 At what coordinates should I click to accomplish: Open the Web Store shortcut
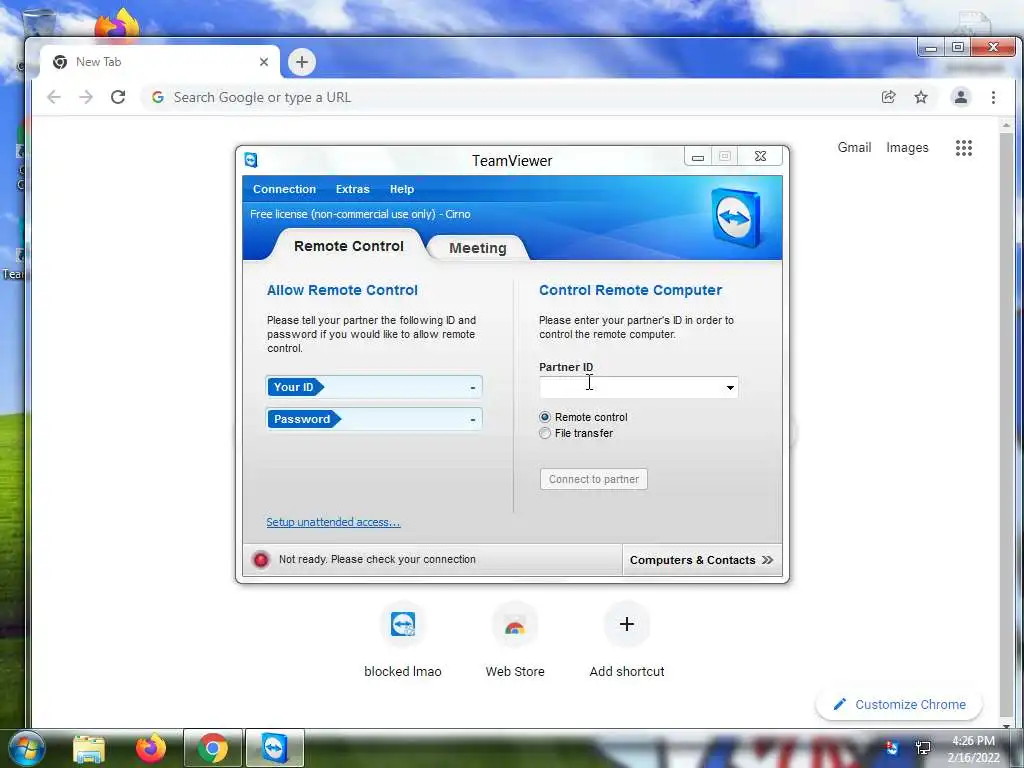coord(515,624)
